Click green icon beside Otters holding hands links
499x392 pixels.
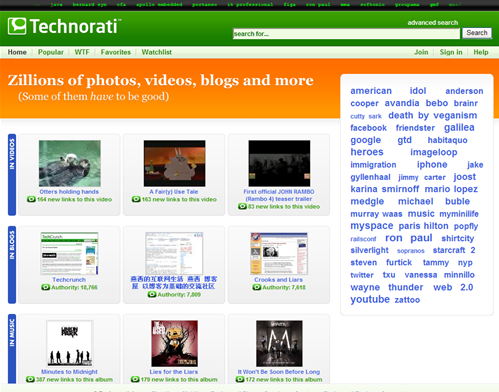(31, 199)
